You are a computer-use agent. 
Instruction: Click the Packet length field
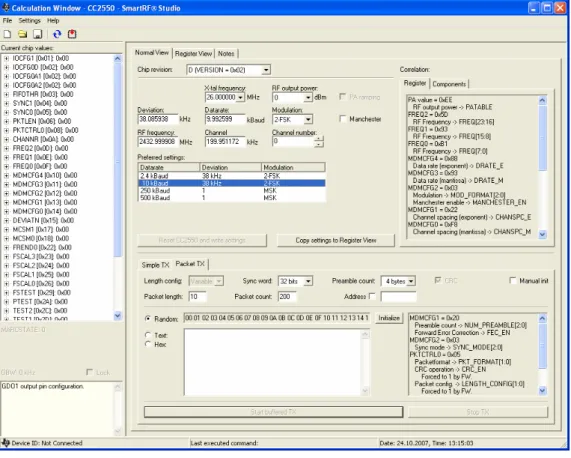197,296
